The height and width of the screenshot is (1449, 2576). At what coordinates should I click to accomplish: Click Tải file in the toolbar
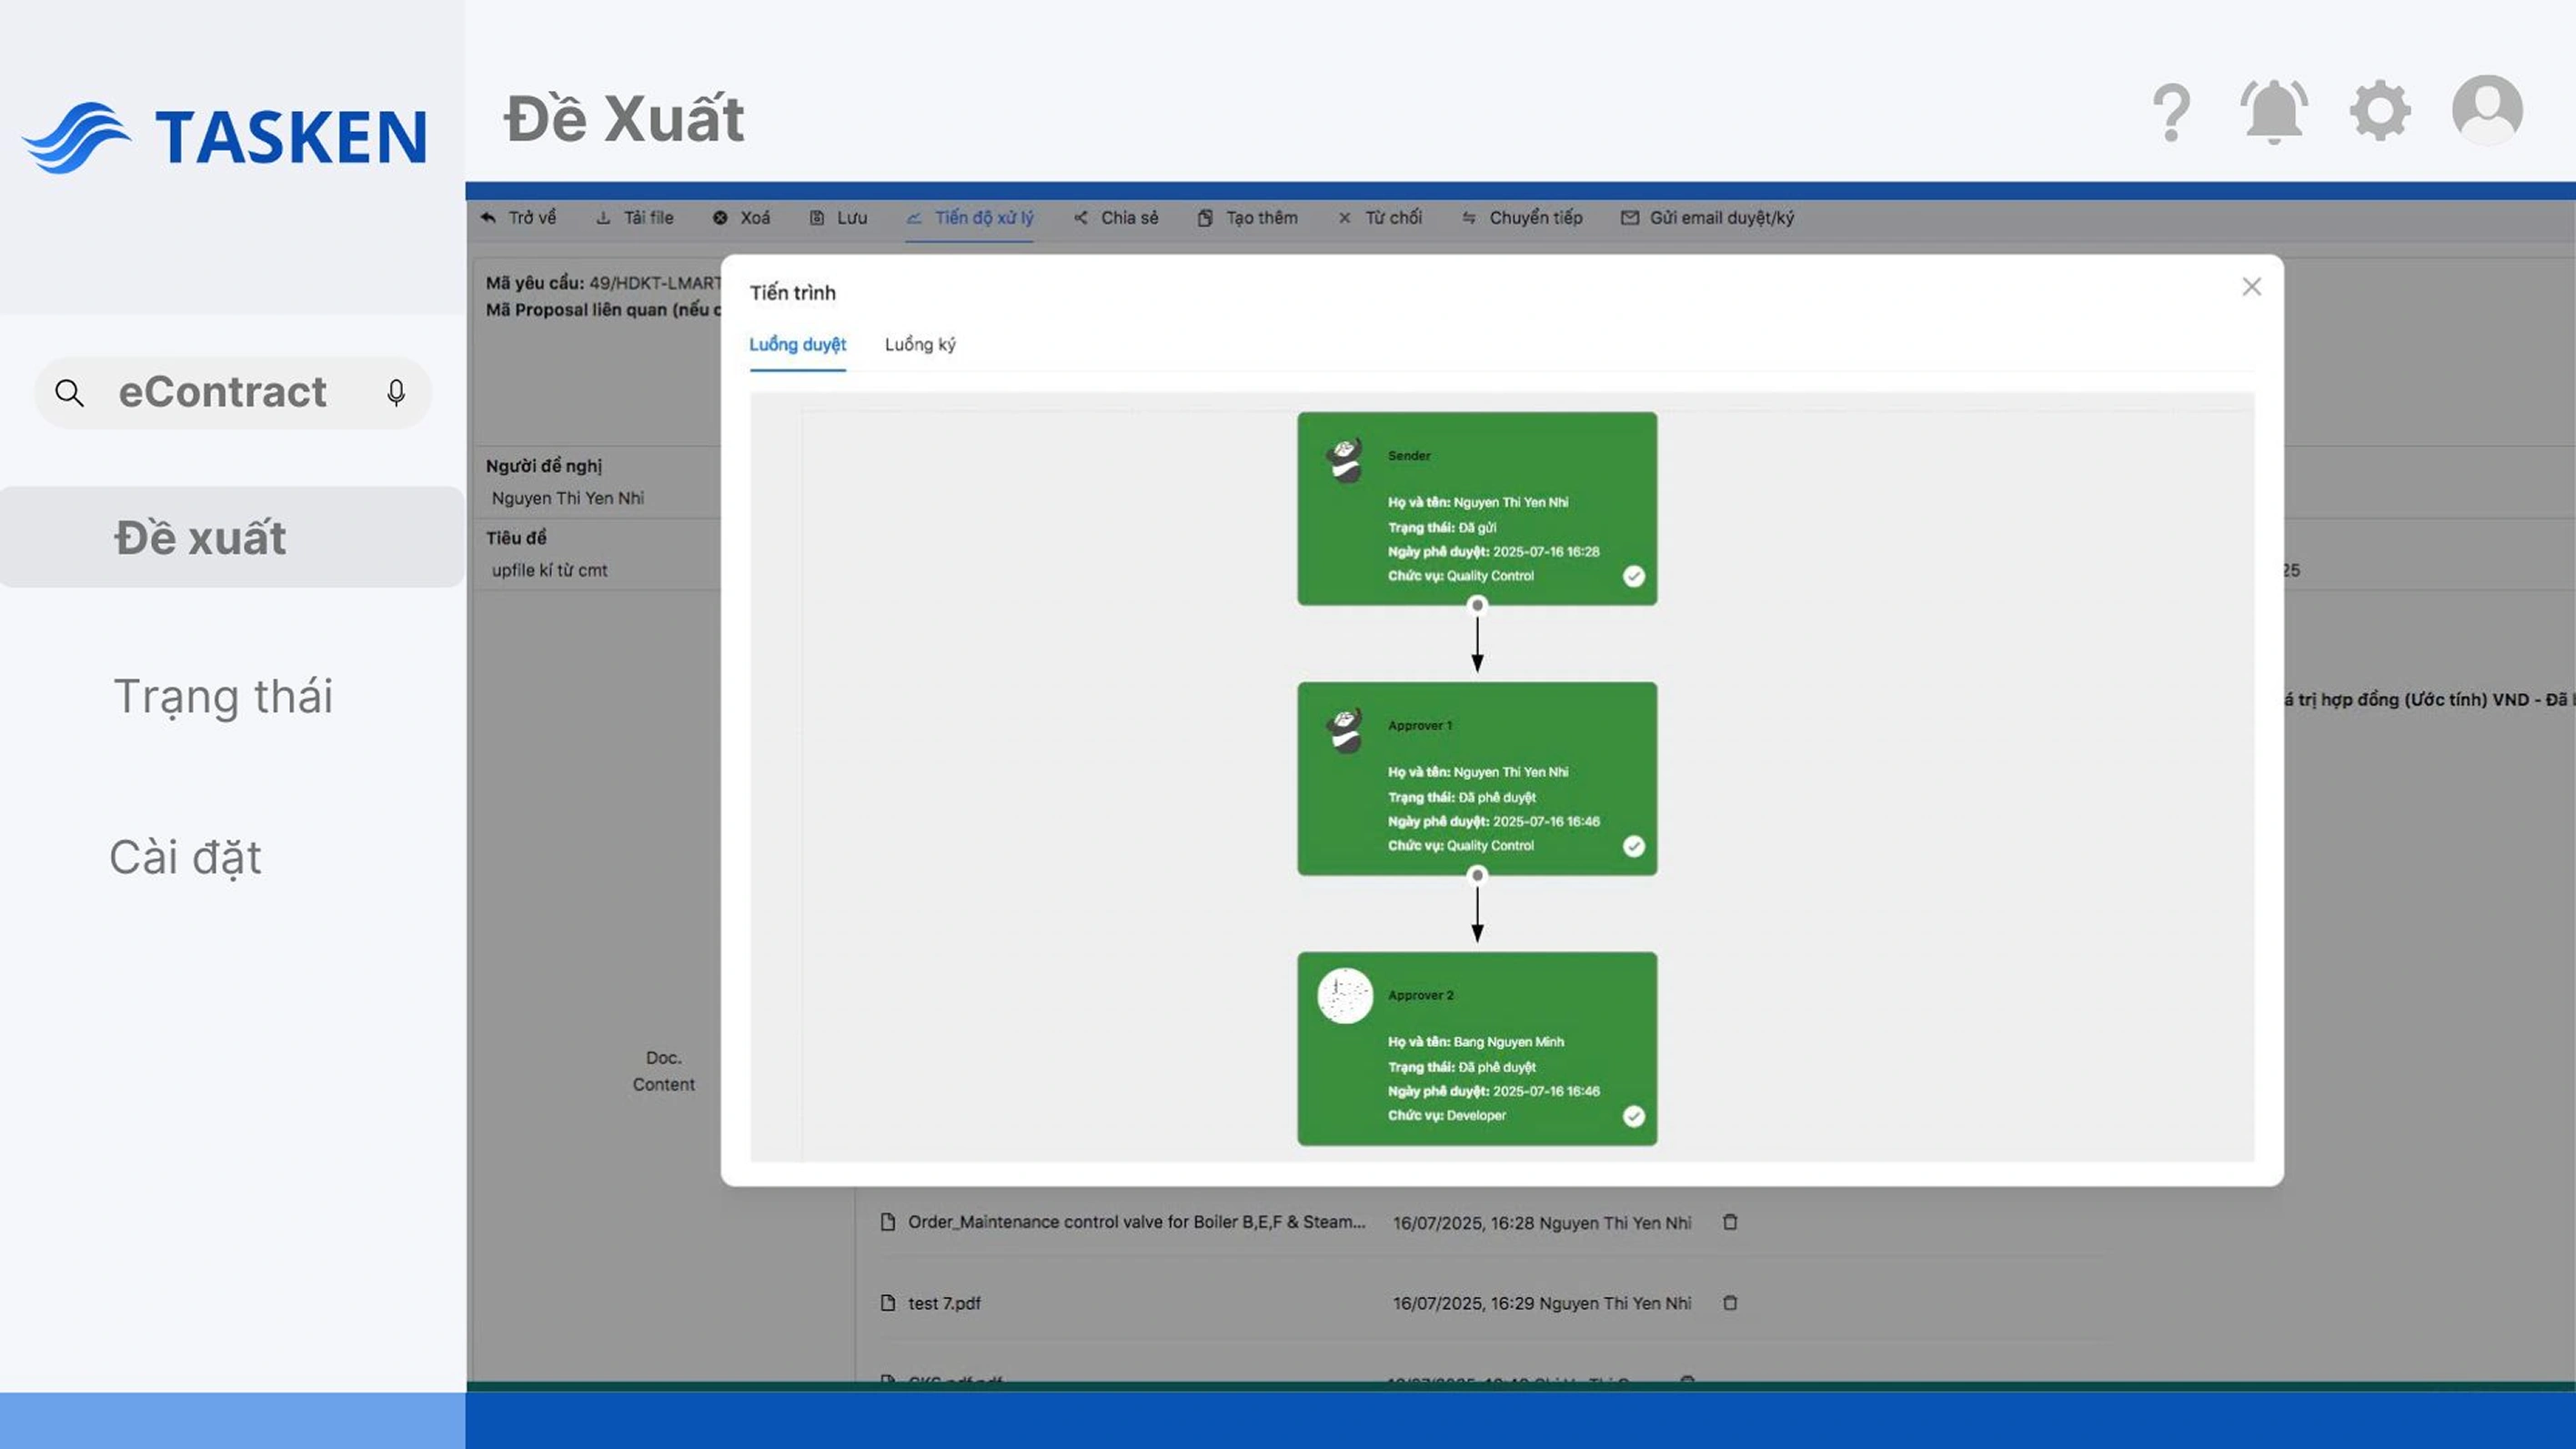635,218
